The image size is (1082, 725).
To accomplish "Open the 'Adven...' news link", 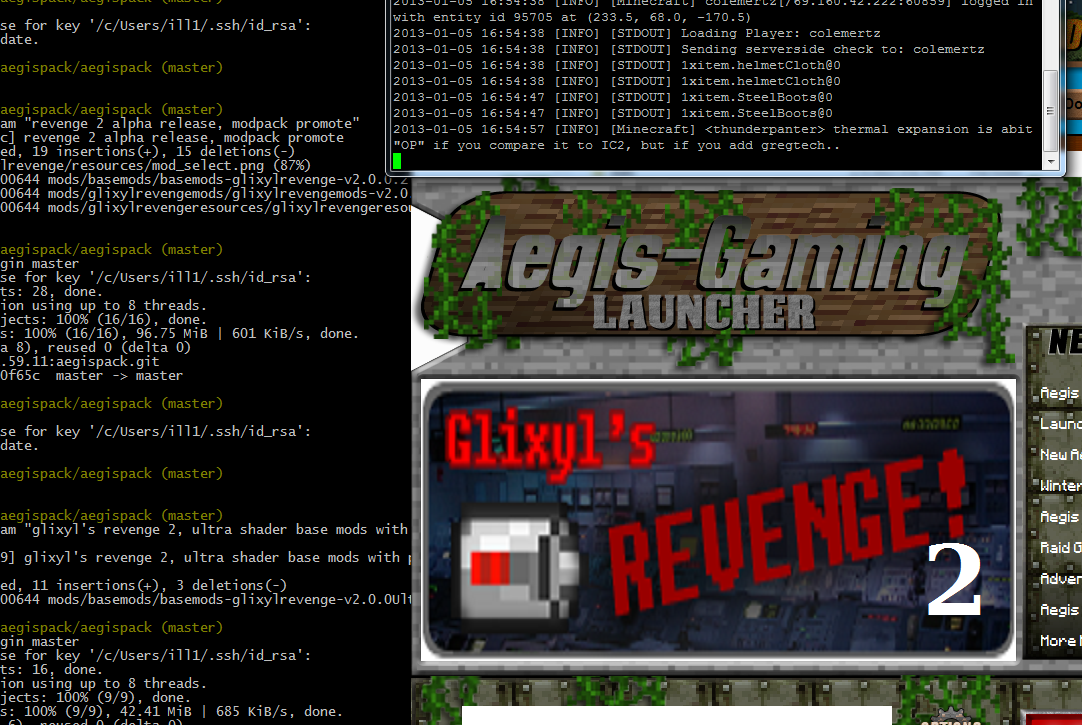I will click(x=1060, y=579).
